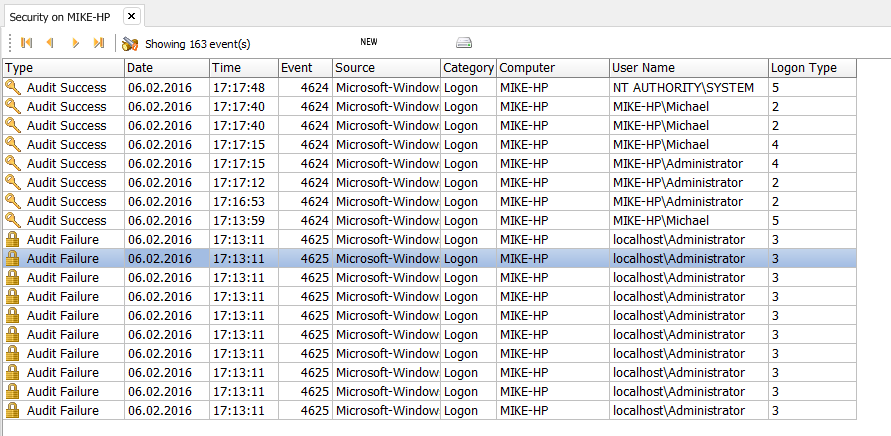
Task: Click the key icon of the 17:16:53 event
Action: click(13, 201)
